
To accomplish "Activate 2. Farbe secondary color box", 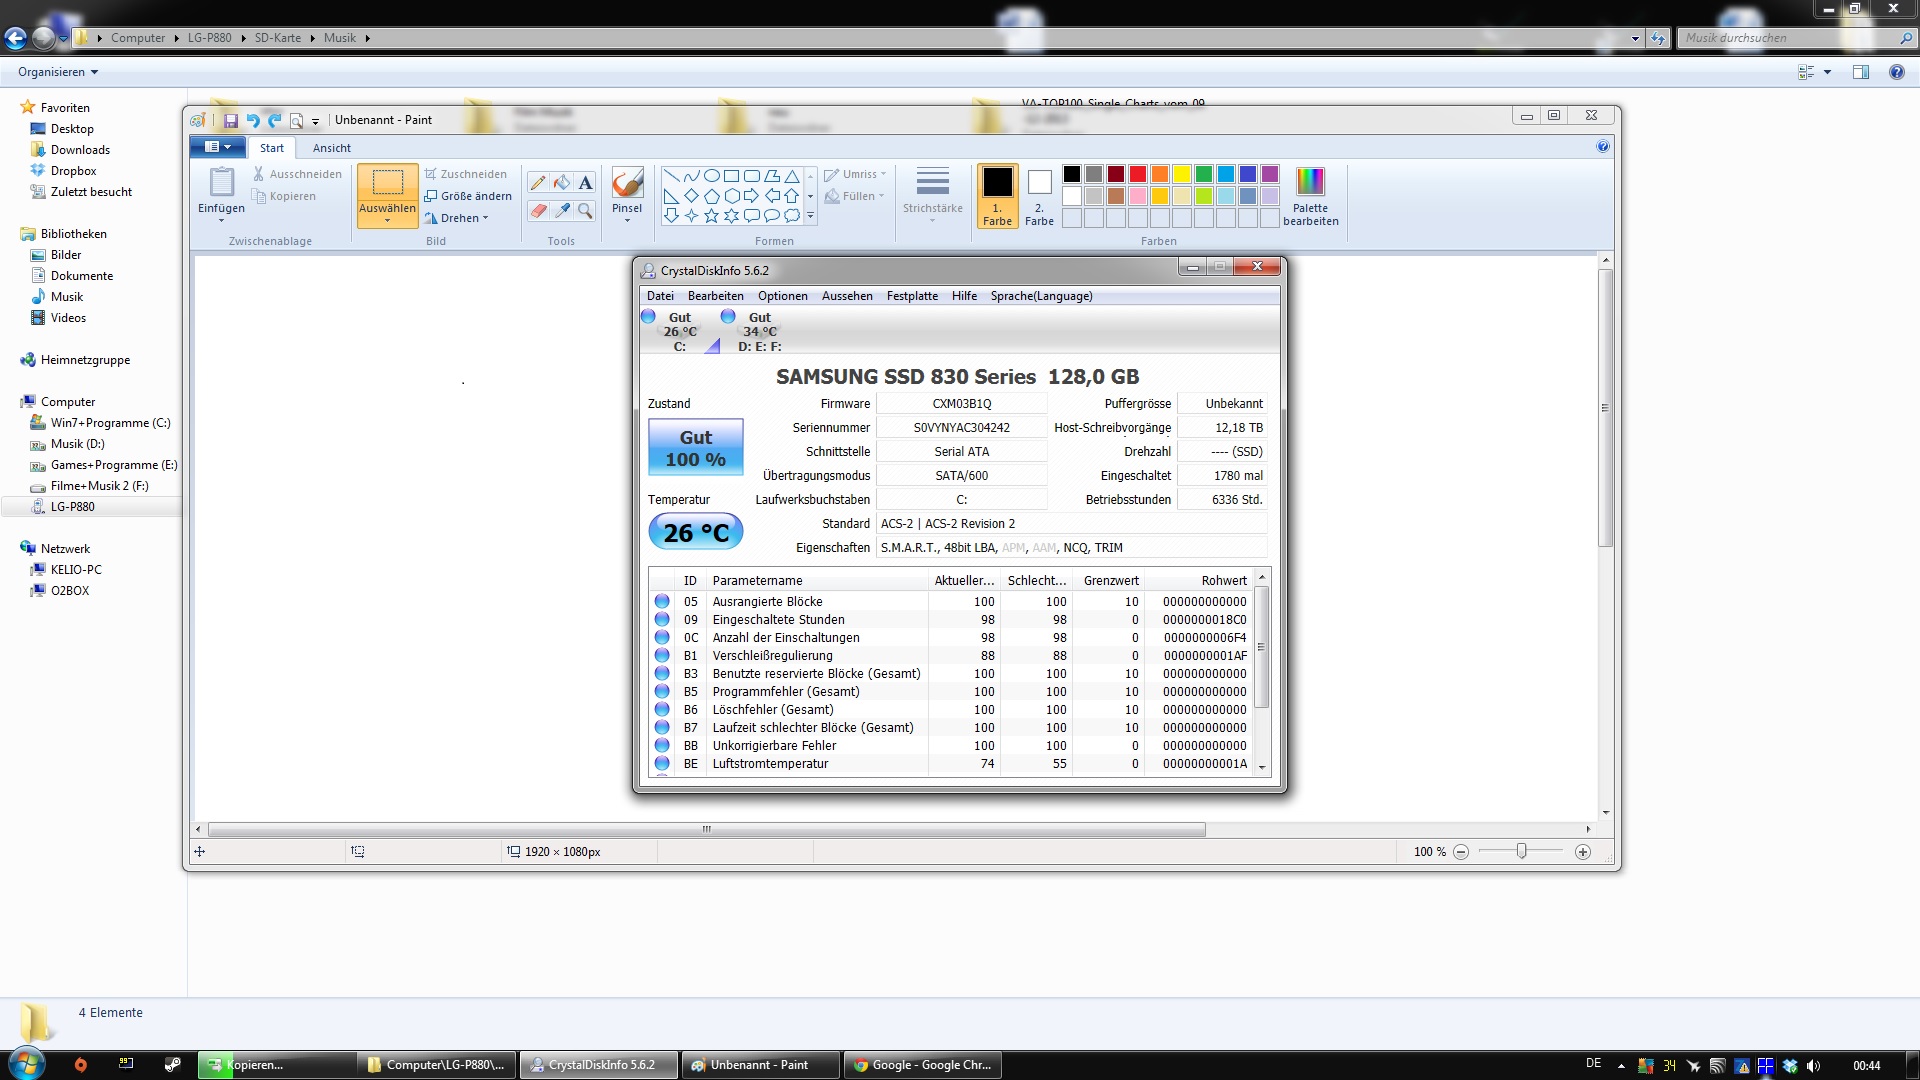I will coord(1039,196).
